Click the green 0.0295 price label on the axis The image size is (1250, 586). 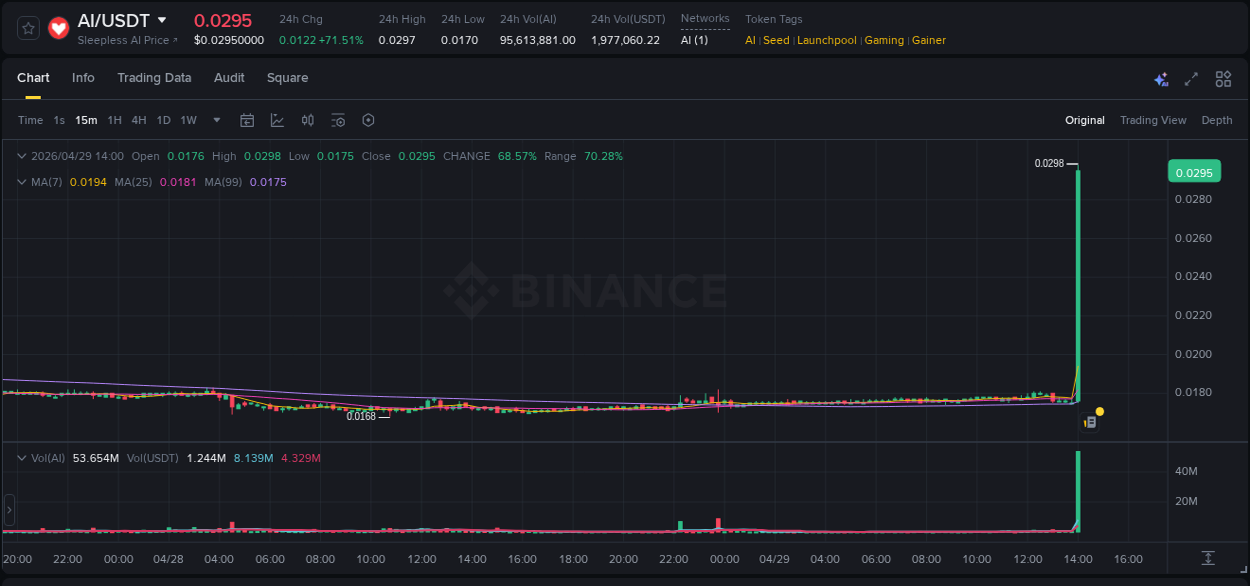[1196, 172]
